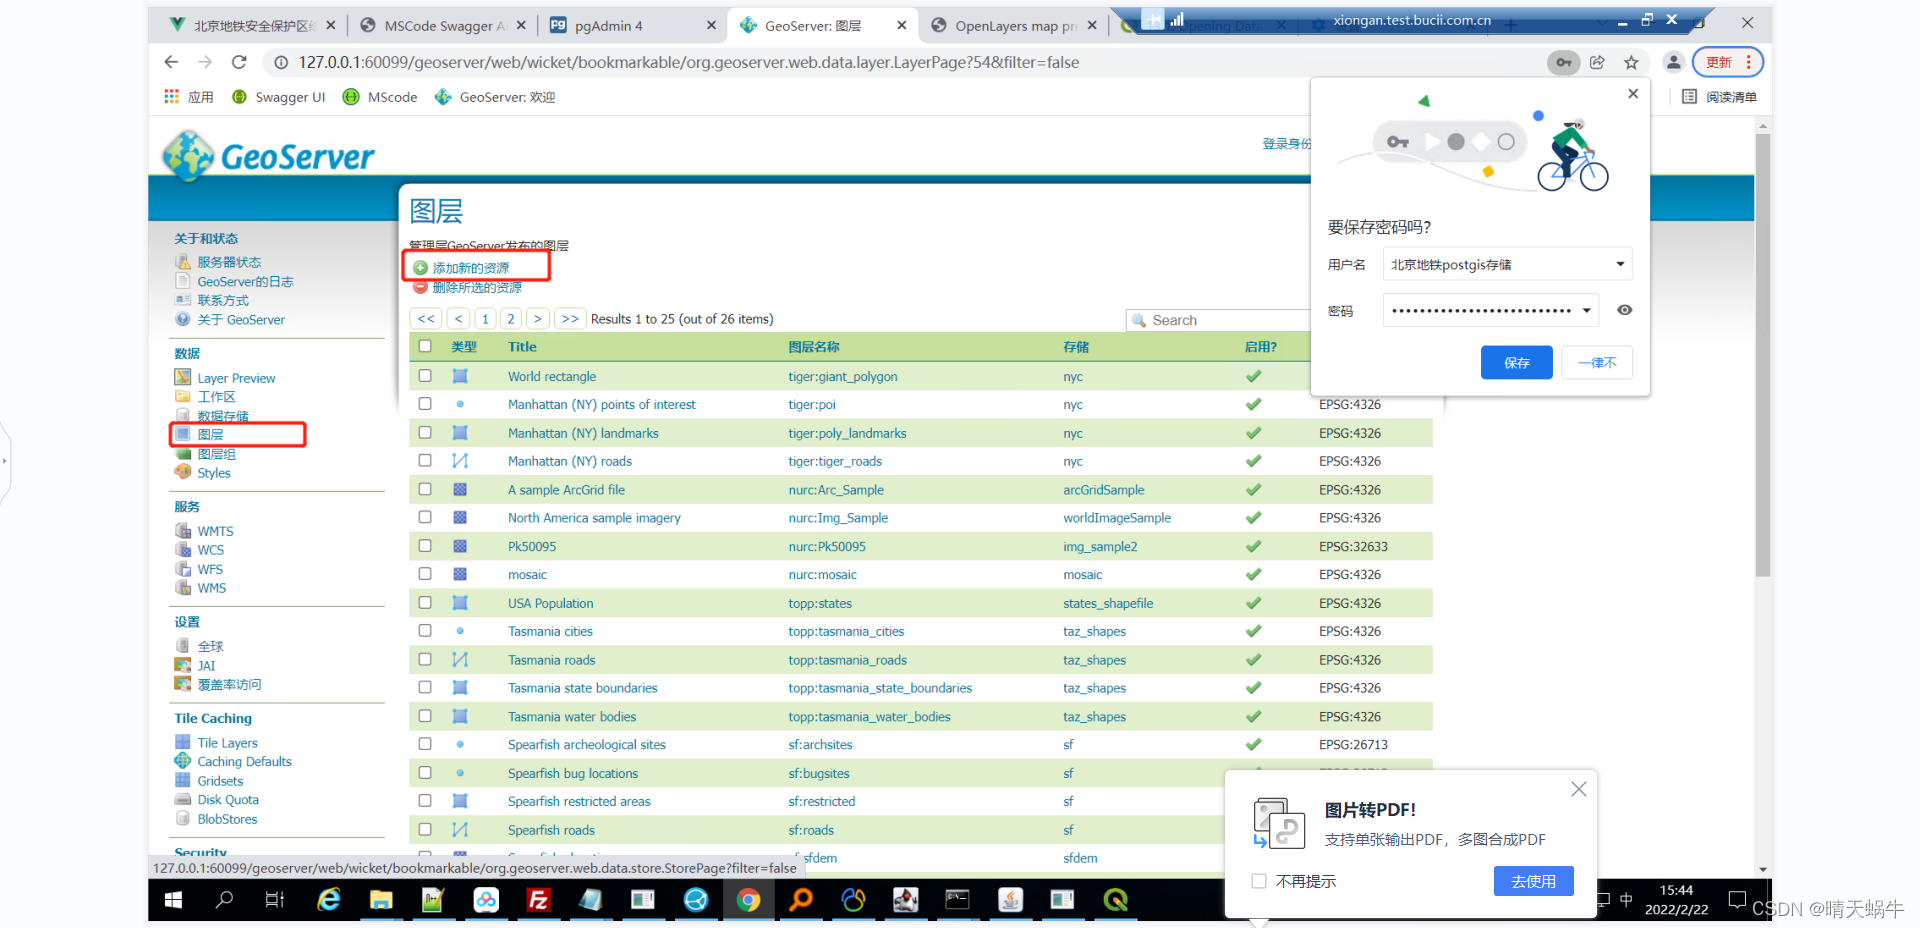The image size is (1920, 928).
Task: Click the GeoServer logo
Action: click(268, 156)
